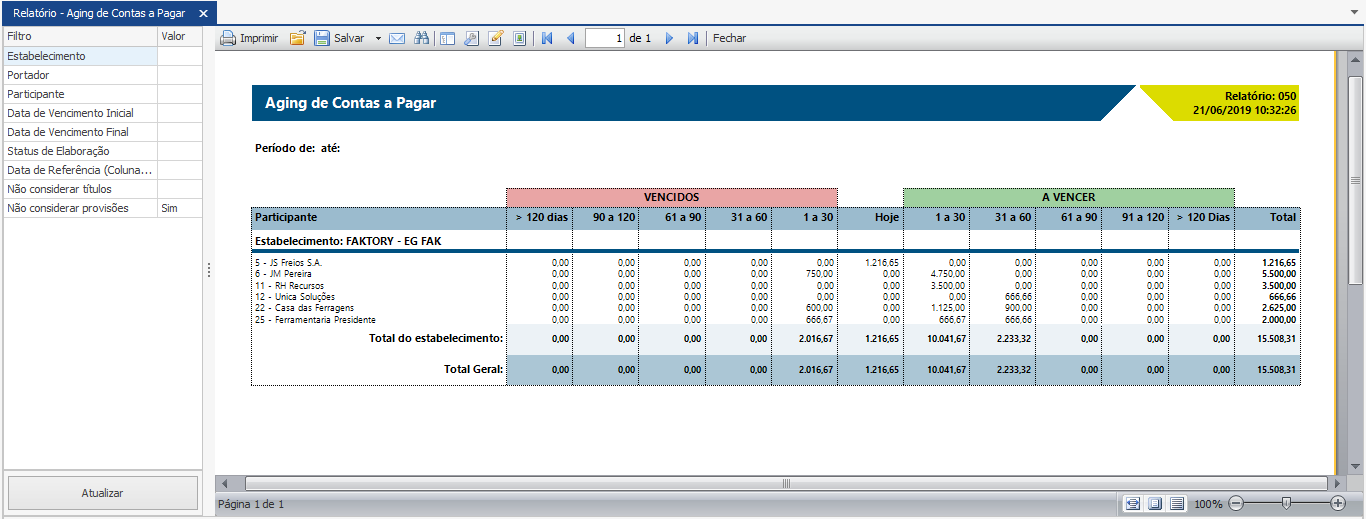Go to the last page arrow

pos(693,38)
